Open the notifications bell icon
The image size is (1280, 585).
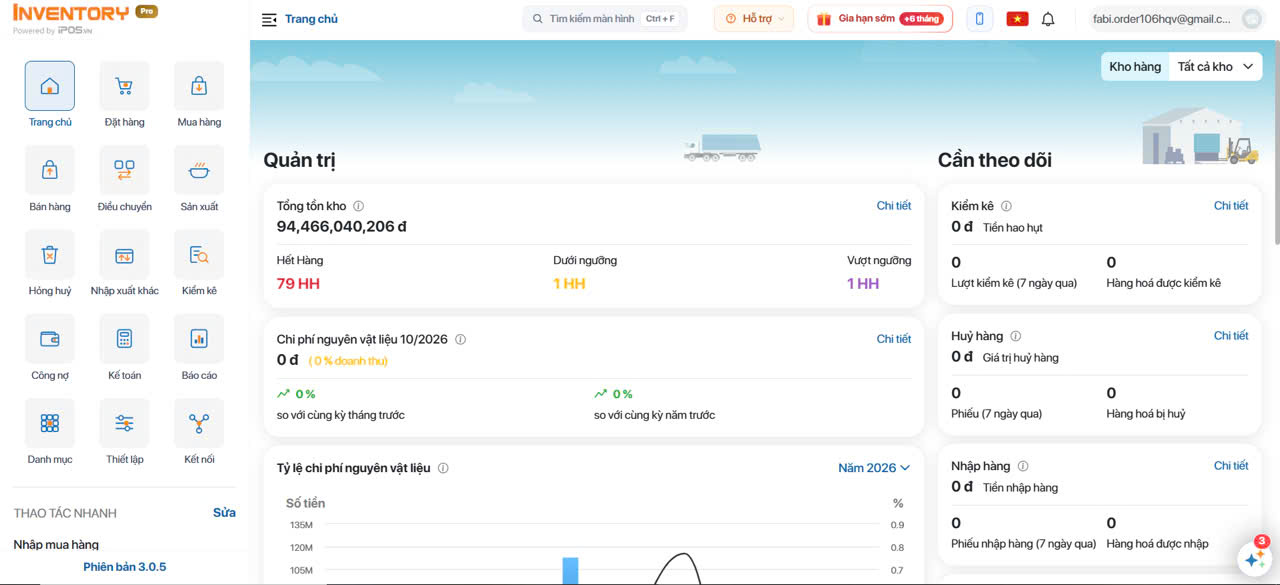click(1048, 19)
